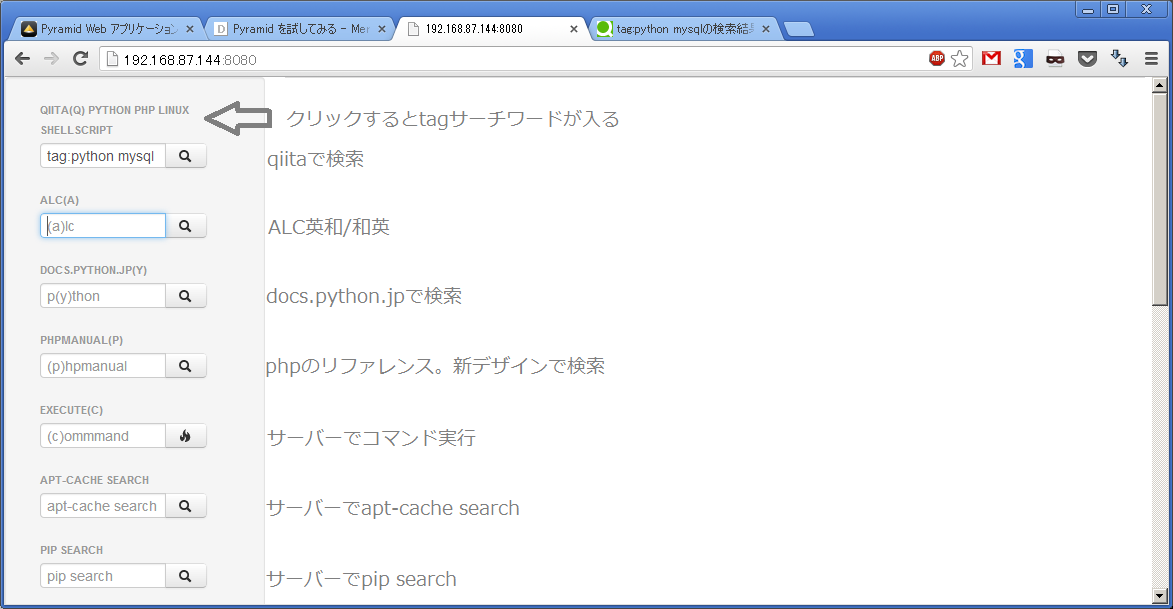The width and height of the screenshot is (1173, 609).
Task: Go back with the browser back arrow
Action: (22, 58)
